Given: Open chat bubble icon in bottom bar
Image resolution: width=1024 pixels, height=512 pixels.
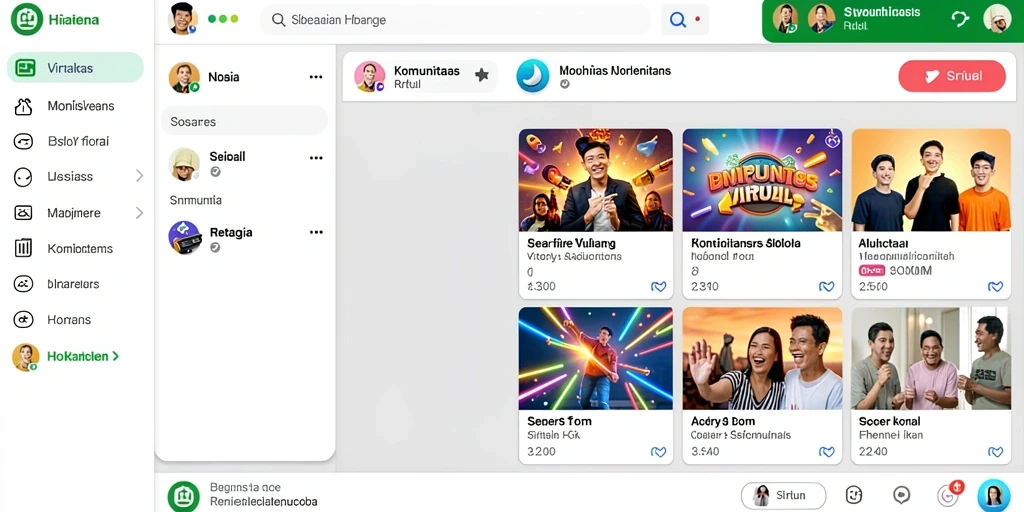Looking at the screenshot, I should (902, 495).
